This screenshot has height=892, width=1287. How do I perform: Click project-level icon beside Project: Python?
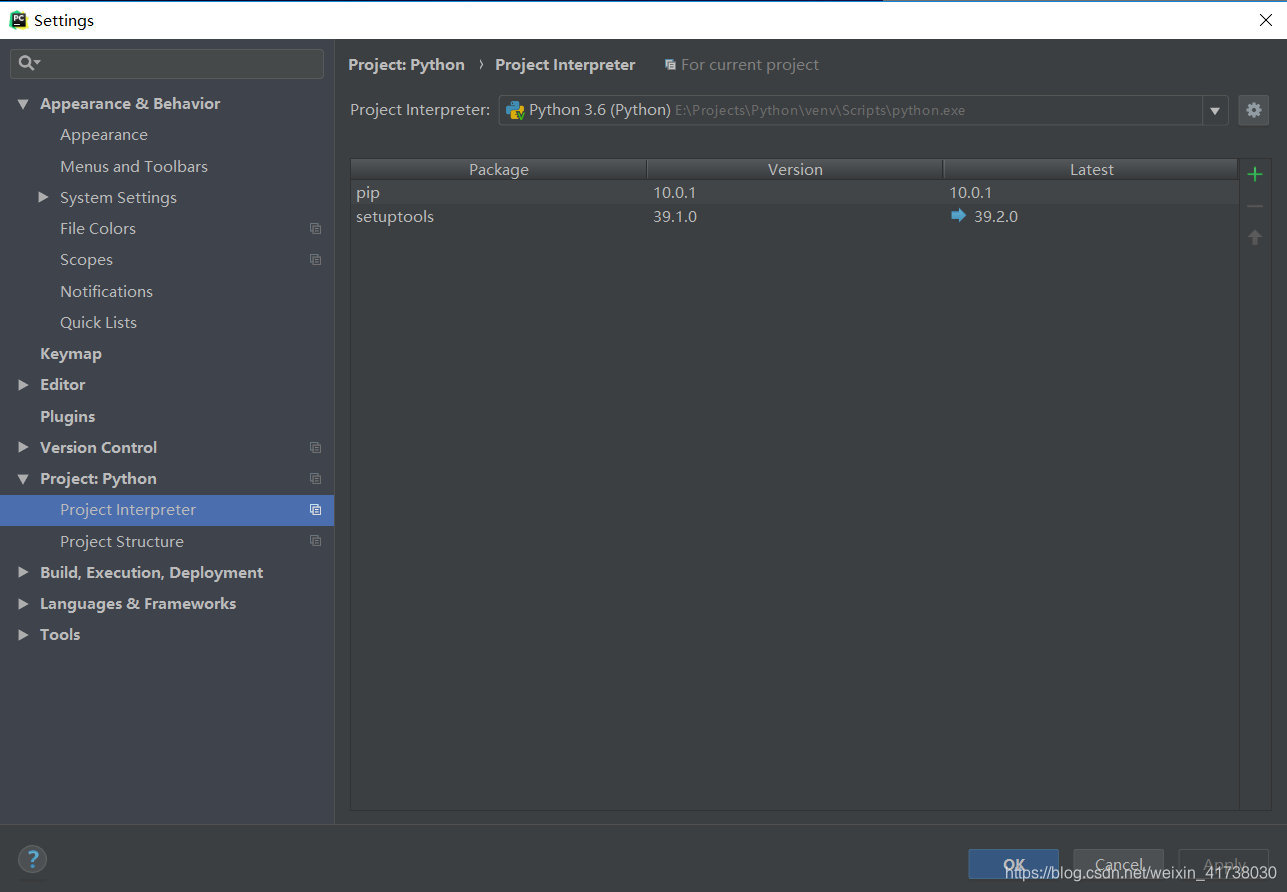[315, 479]
